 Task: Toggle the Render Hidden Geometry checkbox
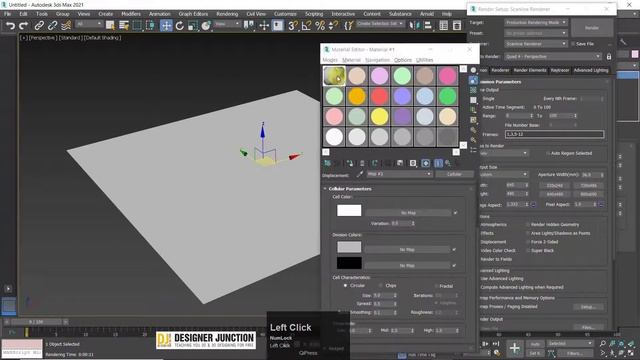coord(528,224)
